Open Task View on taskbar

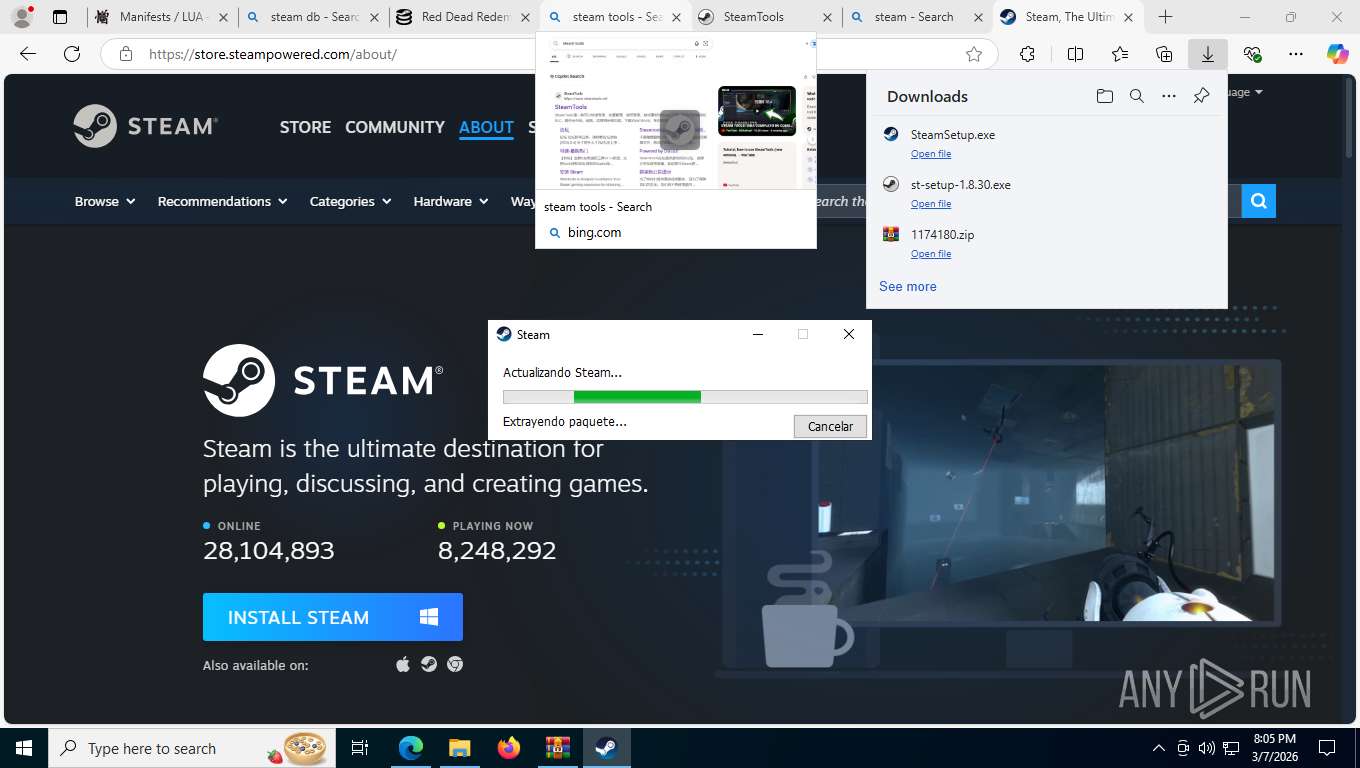[x=360, y=748]
